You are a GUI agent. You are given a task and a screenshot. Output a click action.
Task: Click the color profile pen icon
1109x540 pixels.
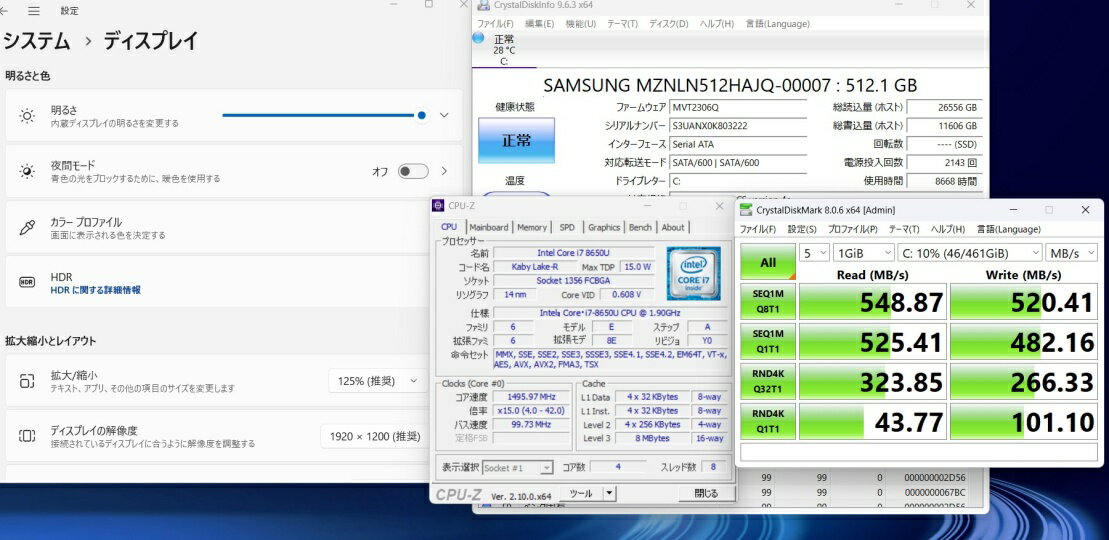pos(27,228)
